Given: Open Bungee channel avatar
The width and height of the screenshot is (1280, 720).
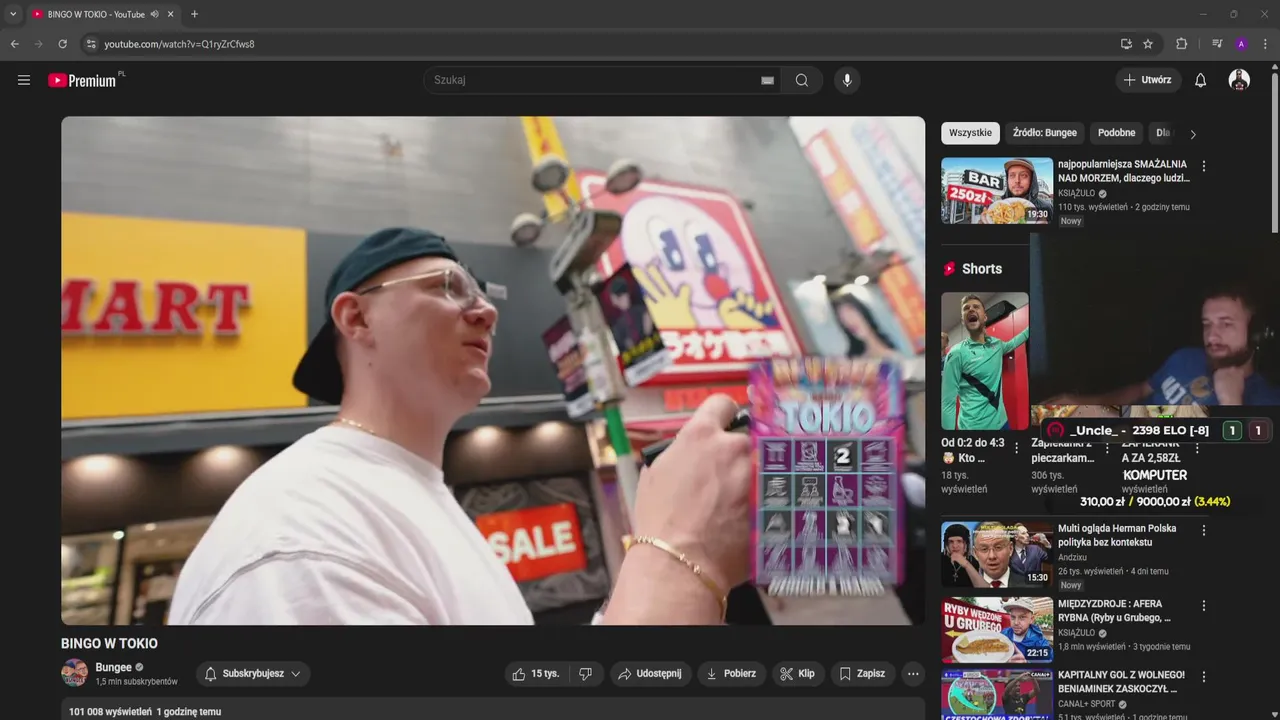Looking at the screenshot, I should coord(75,673).
